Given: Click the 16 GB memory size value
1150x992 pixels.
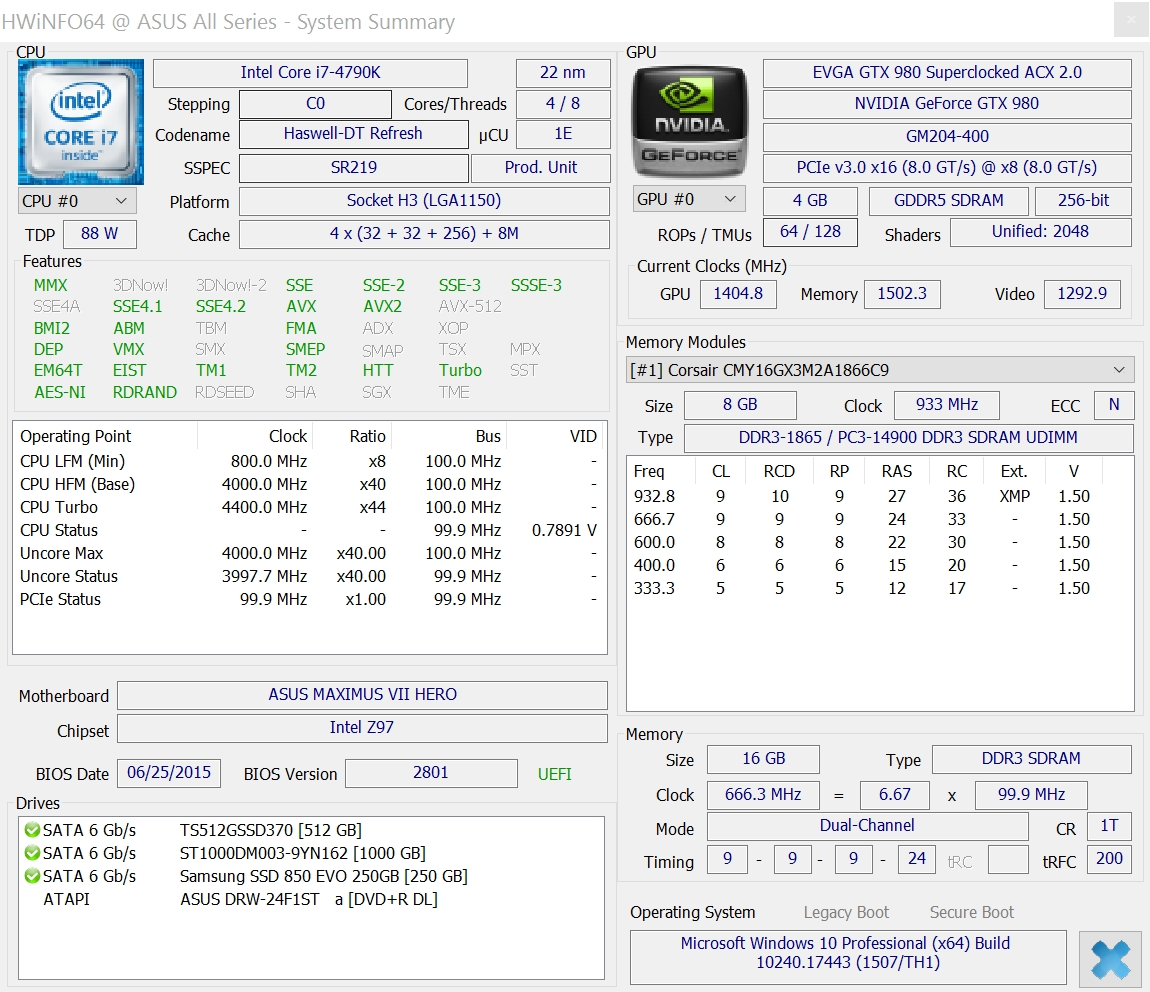Looking at the screenshot, I should (x=763, y=759).
